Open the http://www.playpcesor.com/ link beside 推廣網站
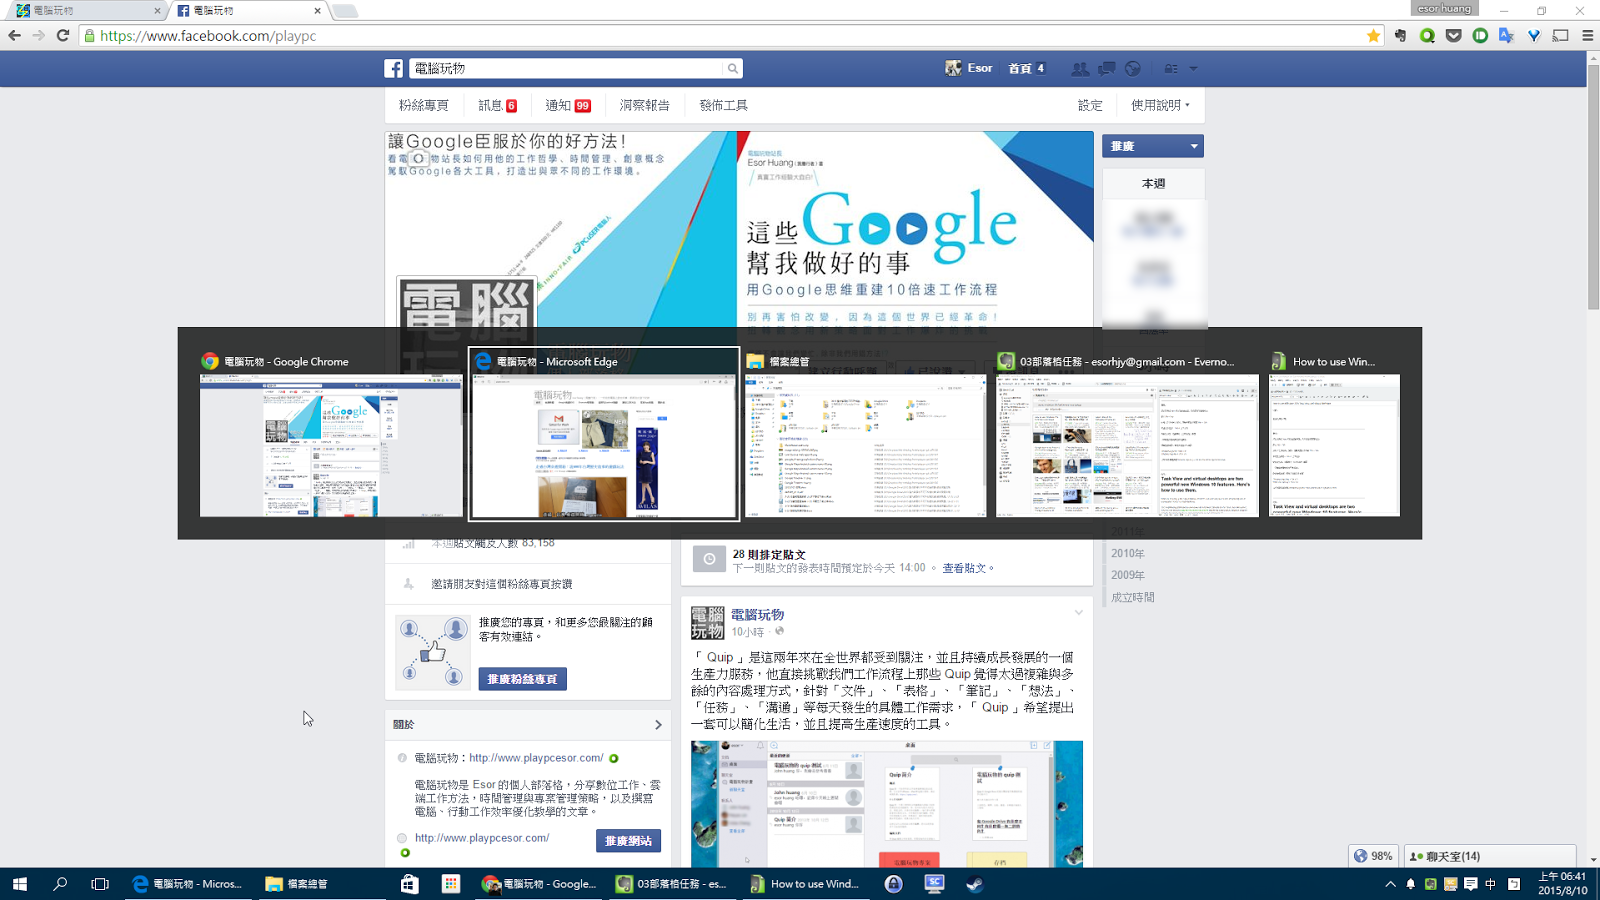 click(x=482, y=838)
